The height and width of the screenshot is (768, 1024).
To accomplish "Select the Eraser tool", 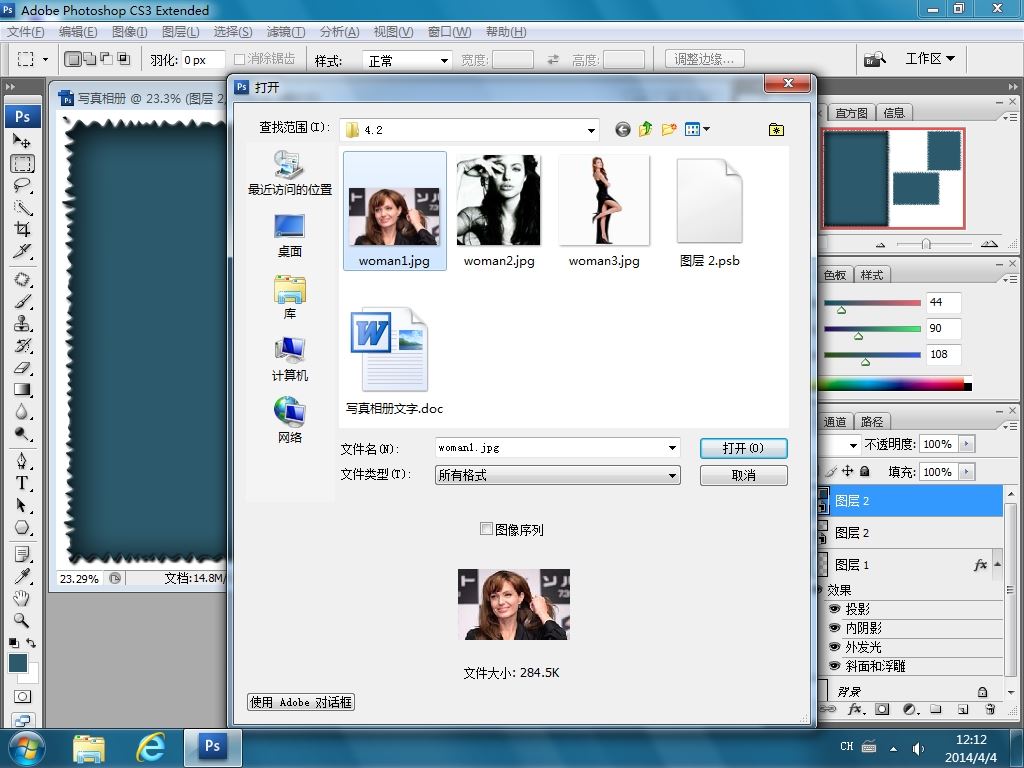I will click(22, 368).
